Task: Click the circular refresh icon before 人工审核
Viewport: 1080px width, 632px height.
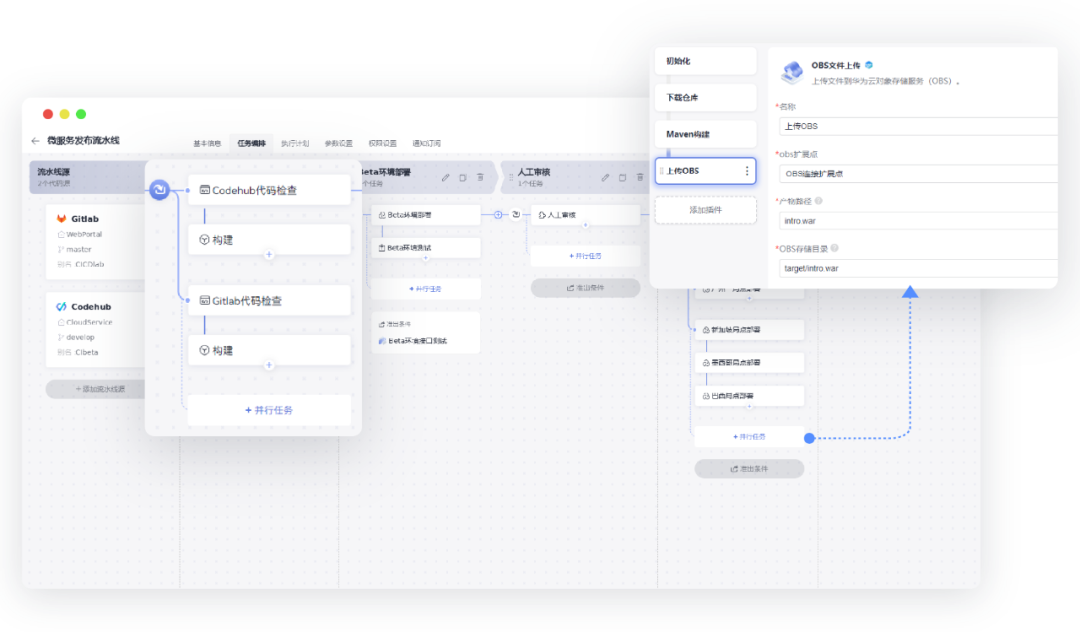Action: click(516, 215)
